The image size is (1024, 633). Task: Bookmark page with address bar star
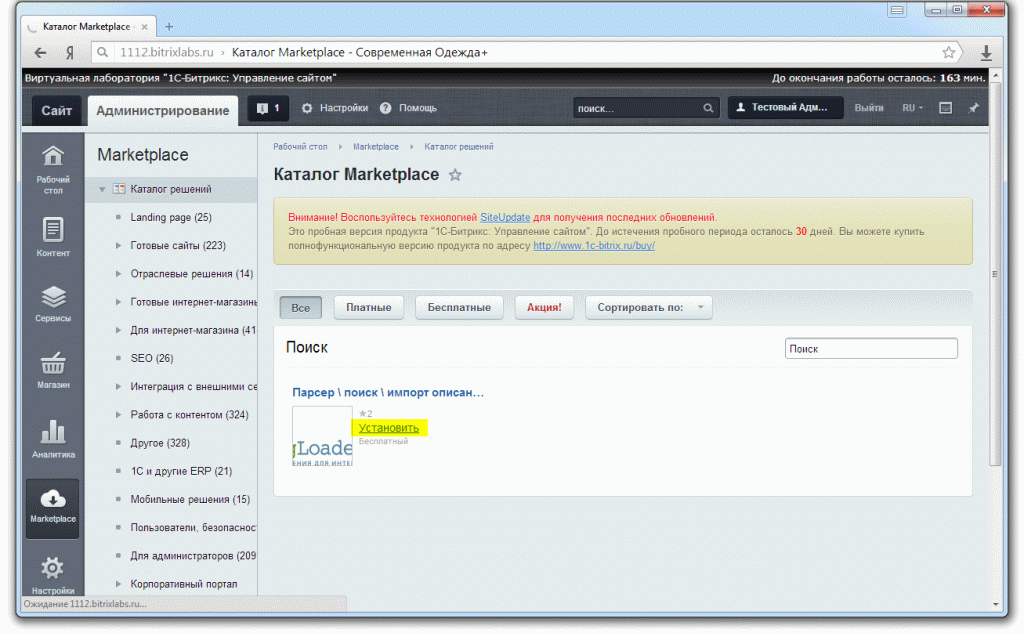point(949,52)
